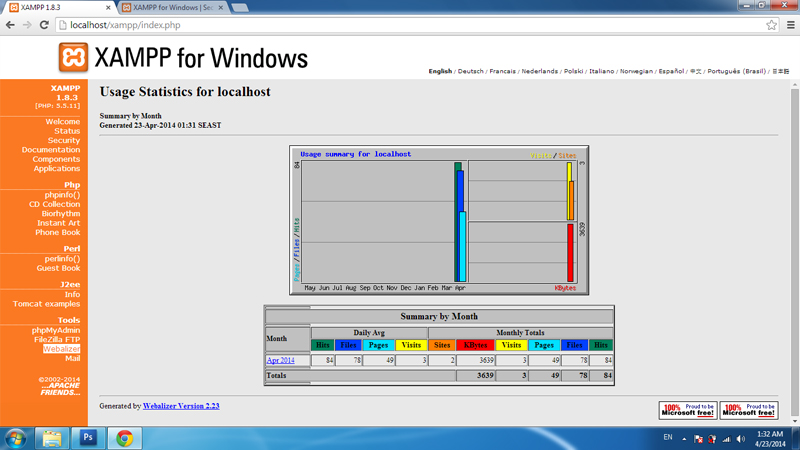Screen dimensions: 800x450
Task: Click the first Microsoft free badge
Action: (688, 410)
